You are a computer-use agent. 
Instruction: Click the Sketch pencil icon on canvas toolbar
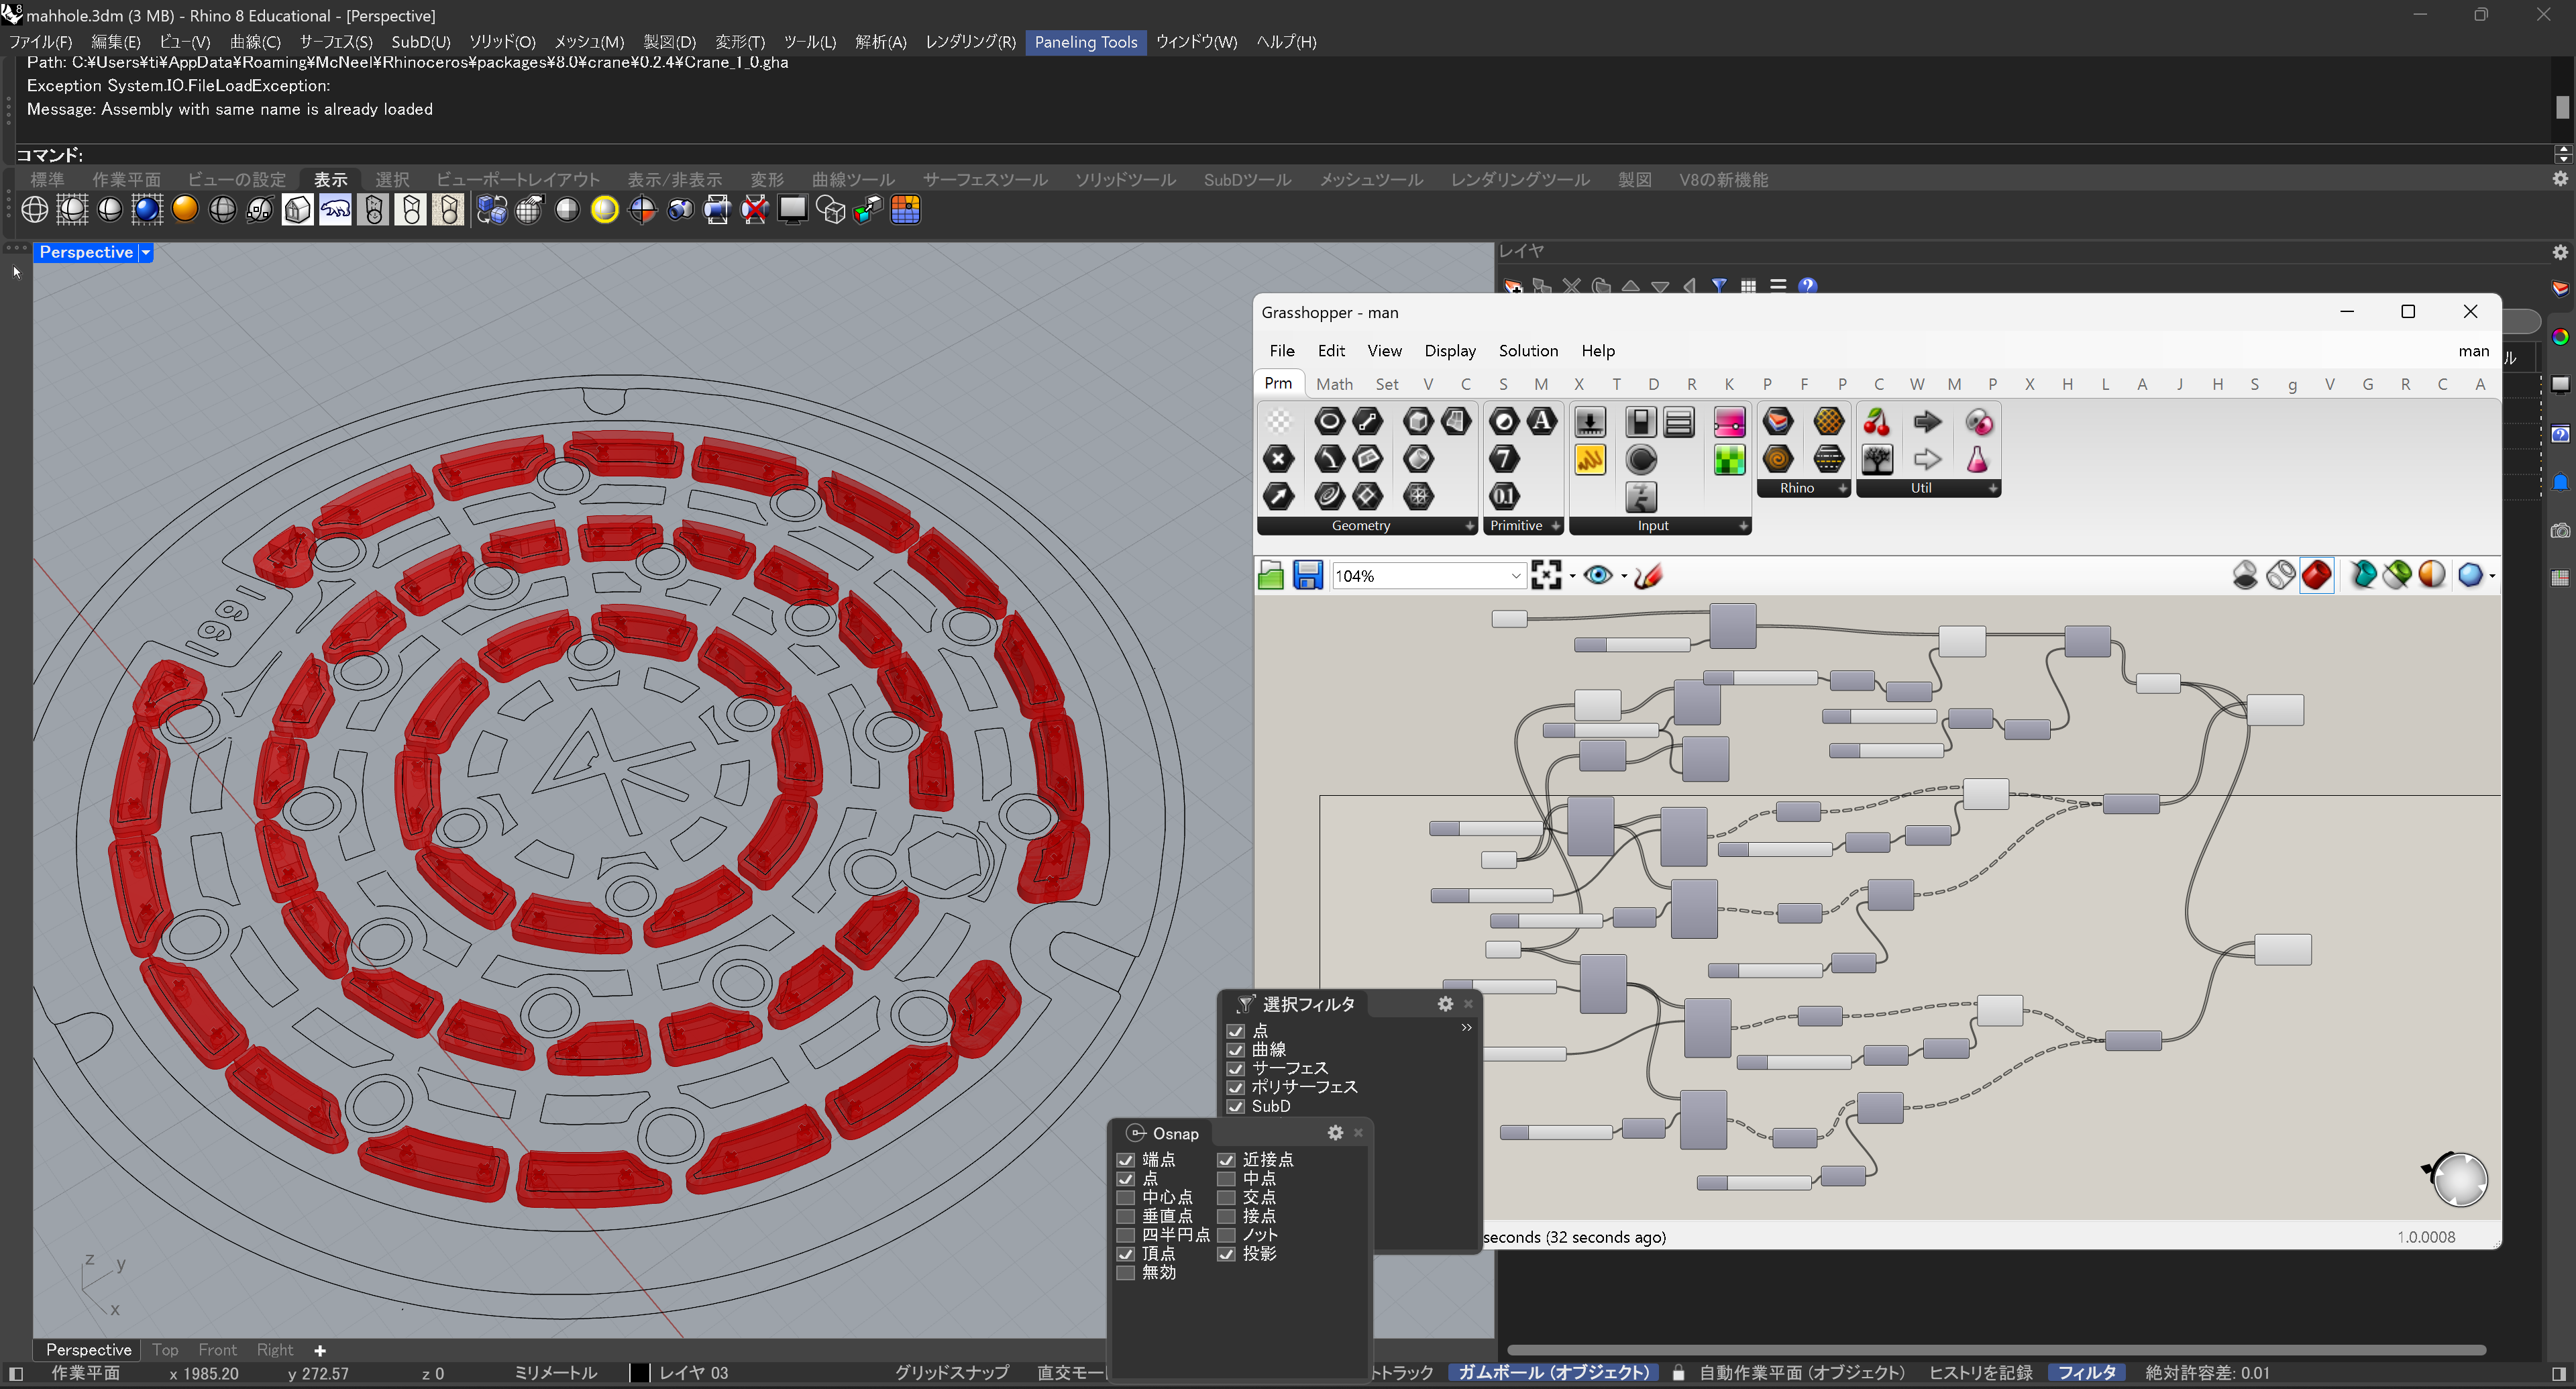click(x=1648, y=575)
